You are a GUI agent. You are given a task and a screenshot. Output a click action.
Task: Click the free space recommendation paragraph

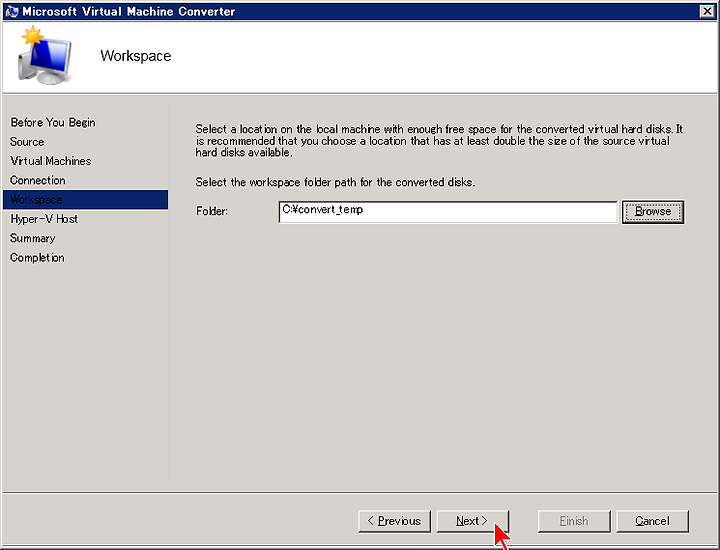click(x=439, y=140)
